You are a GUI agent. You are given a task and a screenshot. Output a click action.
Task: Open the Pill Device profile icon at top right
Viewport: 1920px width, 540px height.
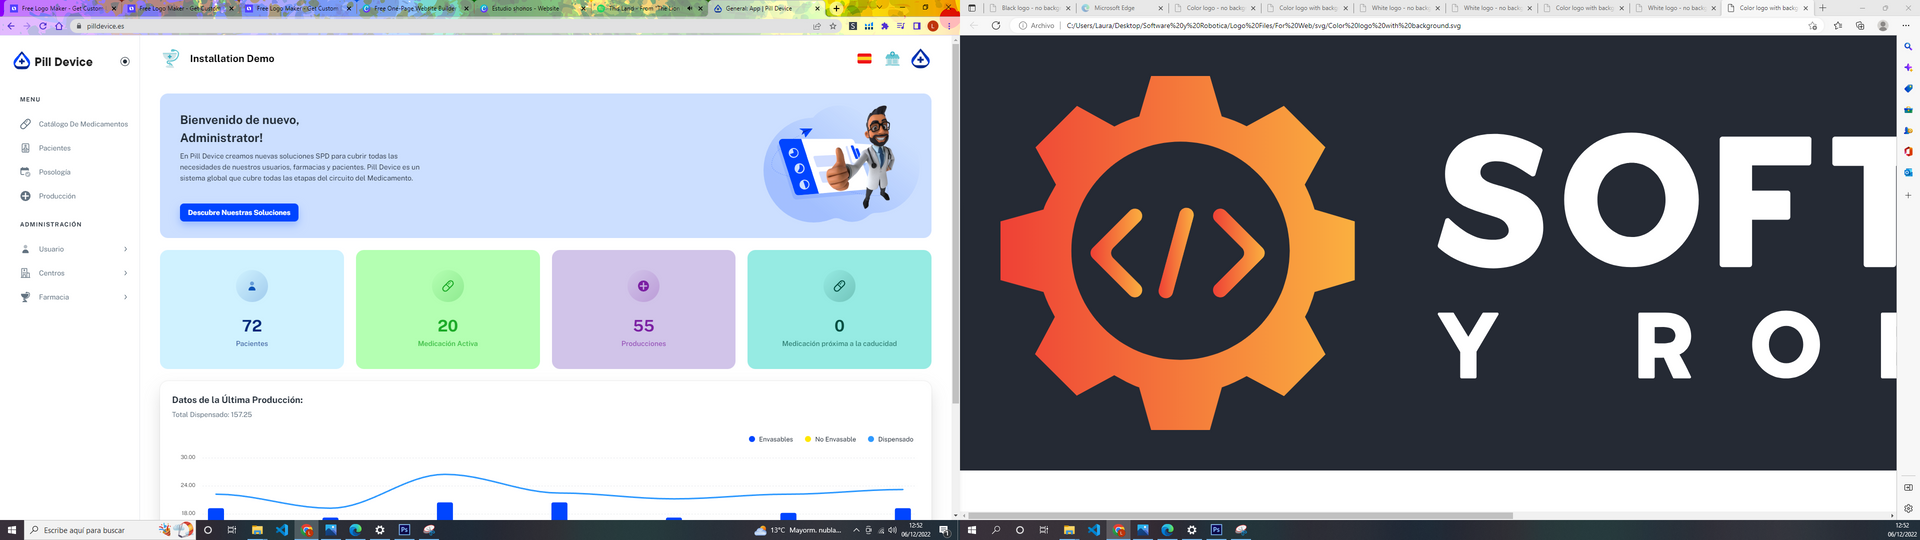click(920, 59)
